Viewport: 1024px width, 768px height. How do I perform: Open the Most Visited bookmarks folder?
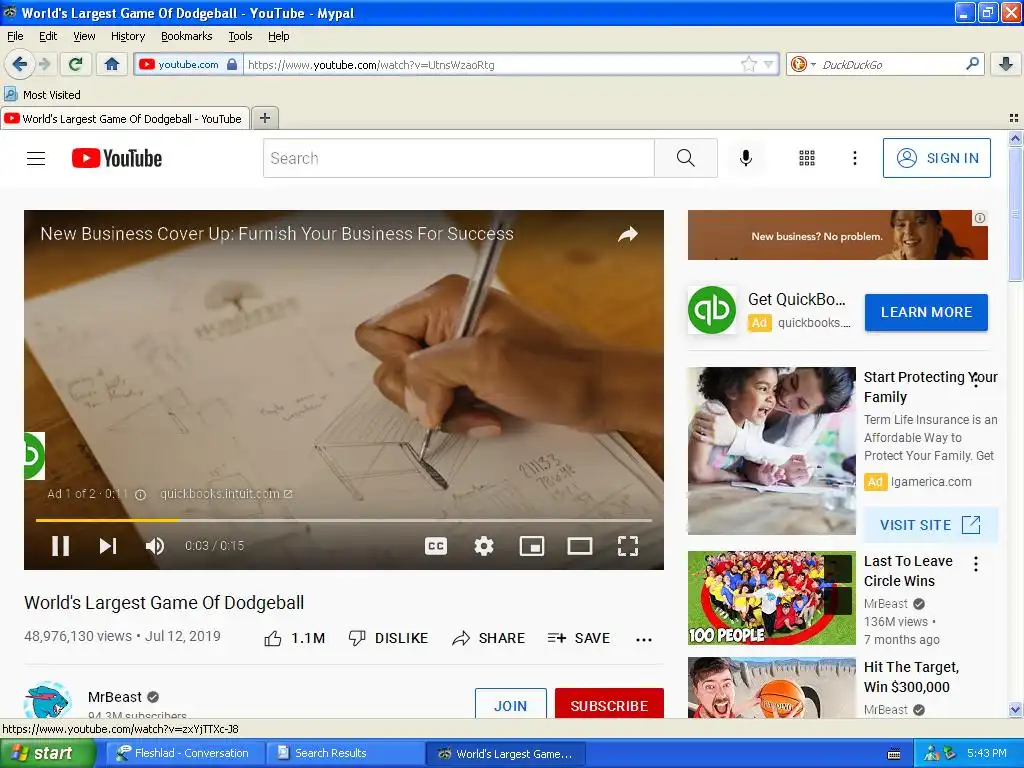click(43, 95)
